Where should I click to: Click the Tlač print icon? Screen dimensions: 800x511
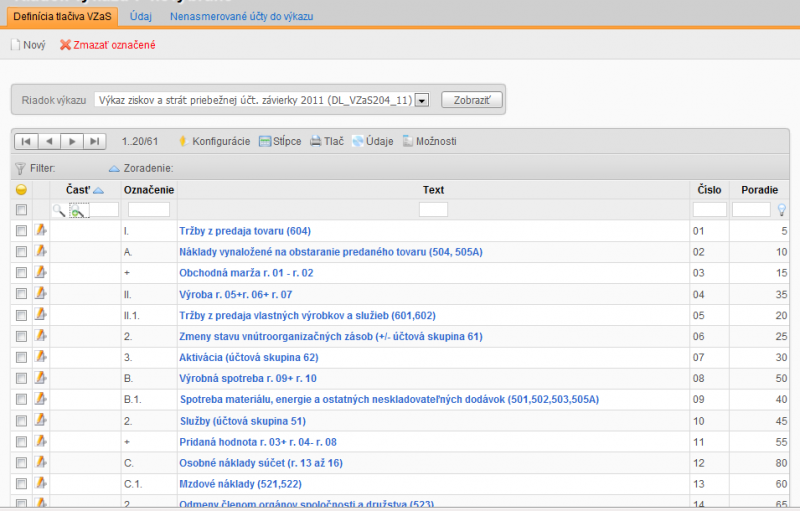tap(316, 141)
